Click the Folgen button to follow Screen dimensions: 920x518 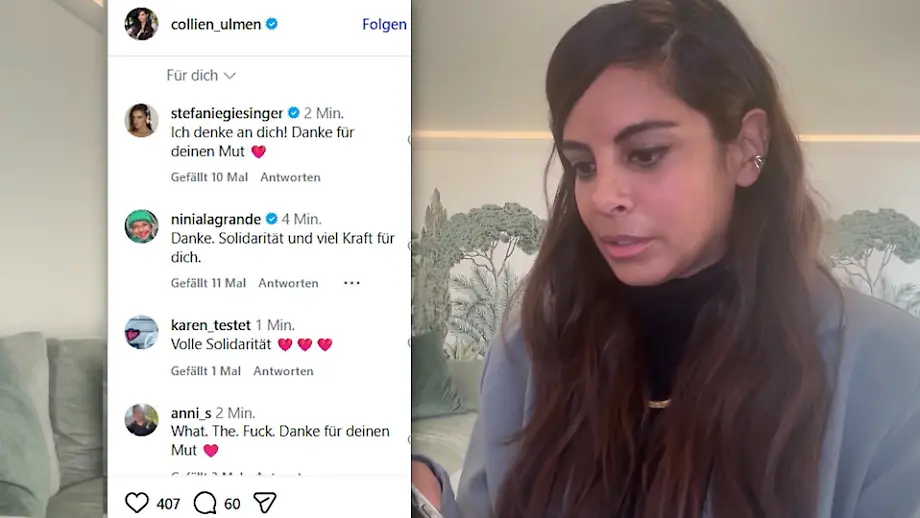[x=384, y=24]
